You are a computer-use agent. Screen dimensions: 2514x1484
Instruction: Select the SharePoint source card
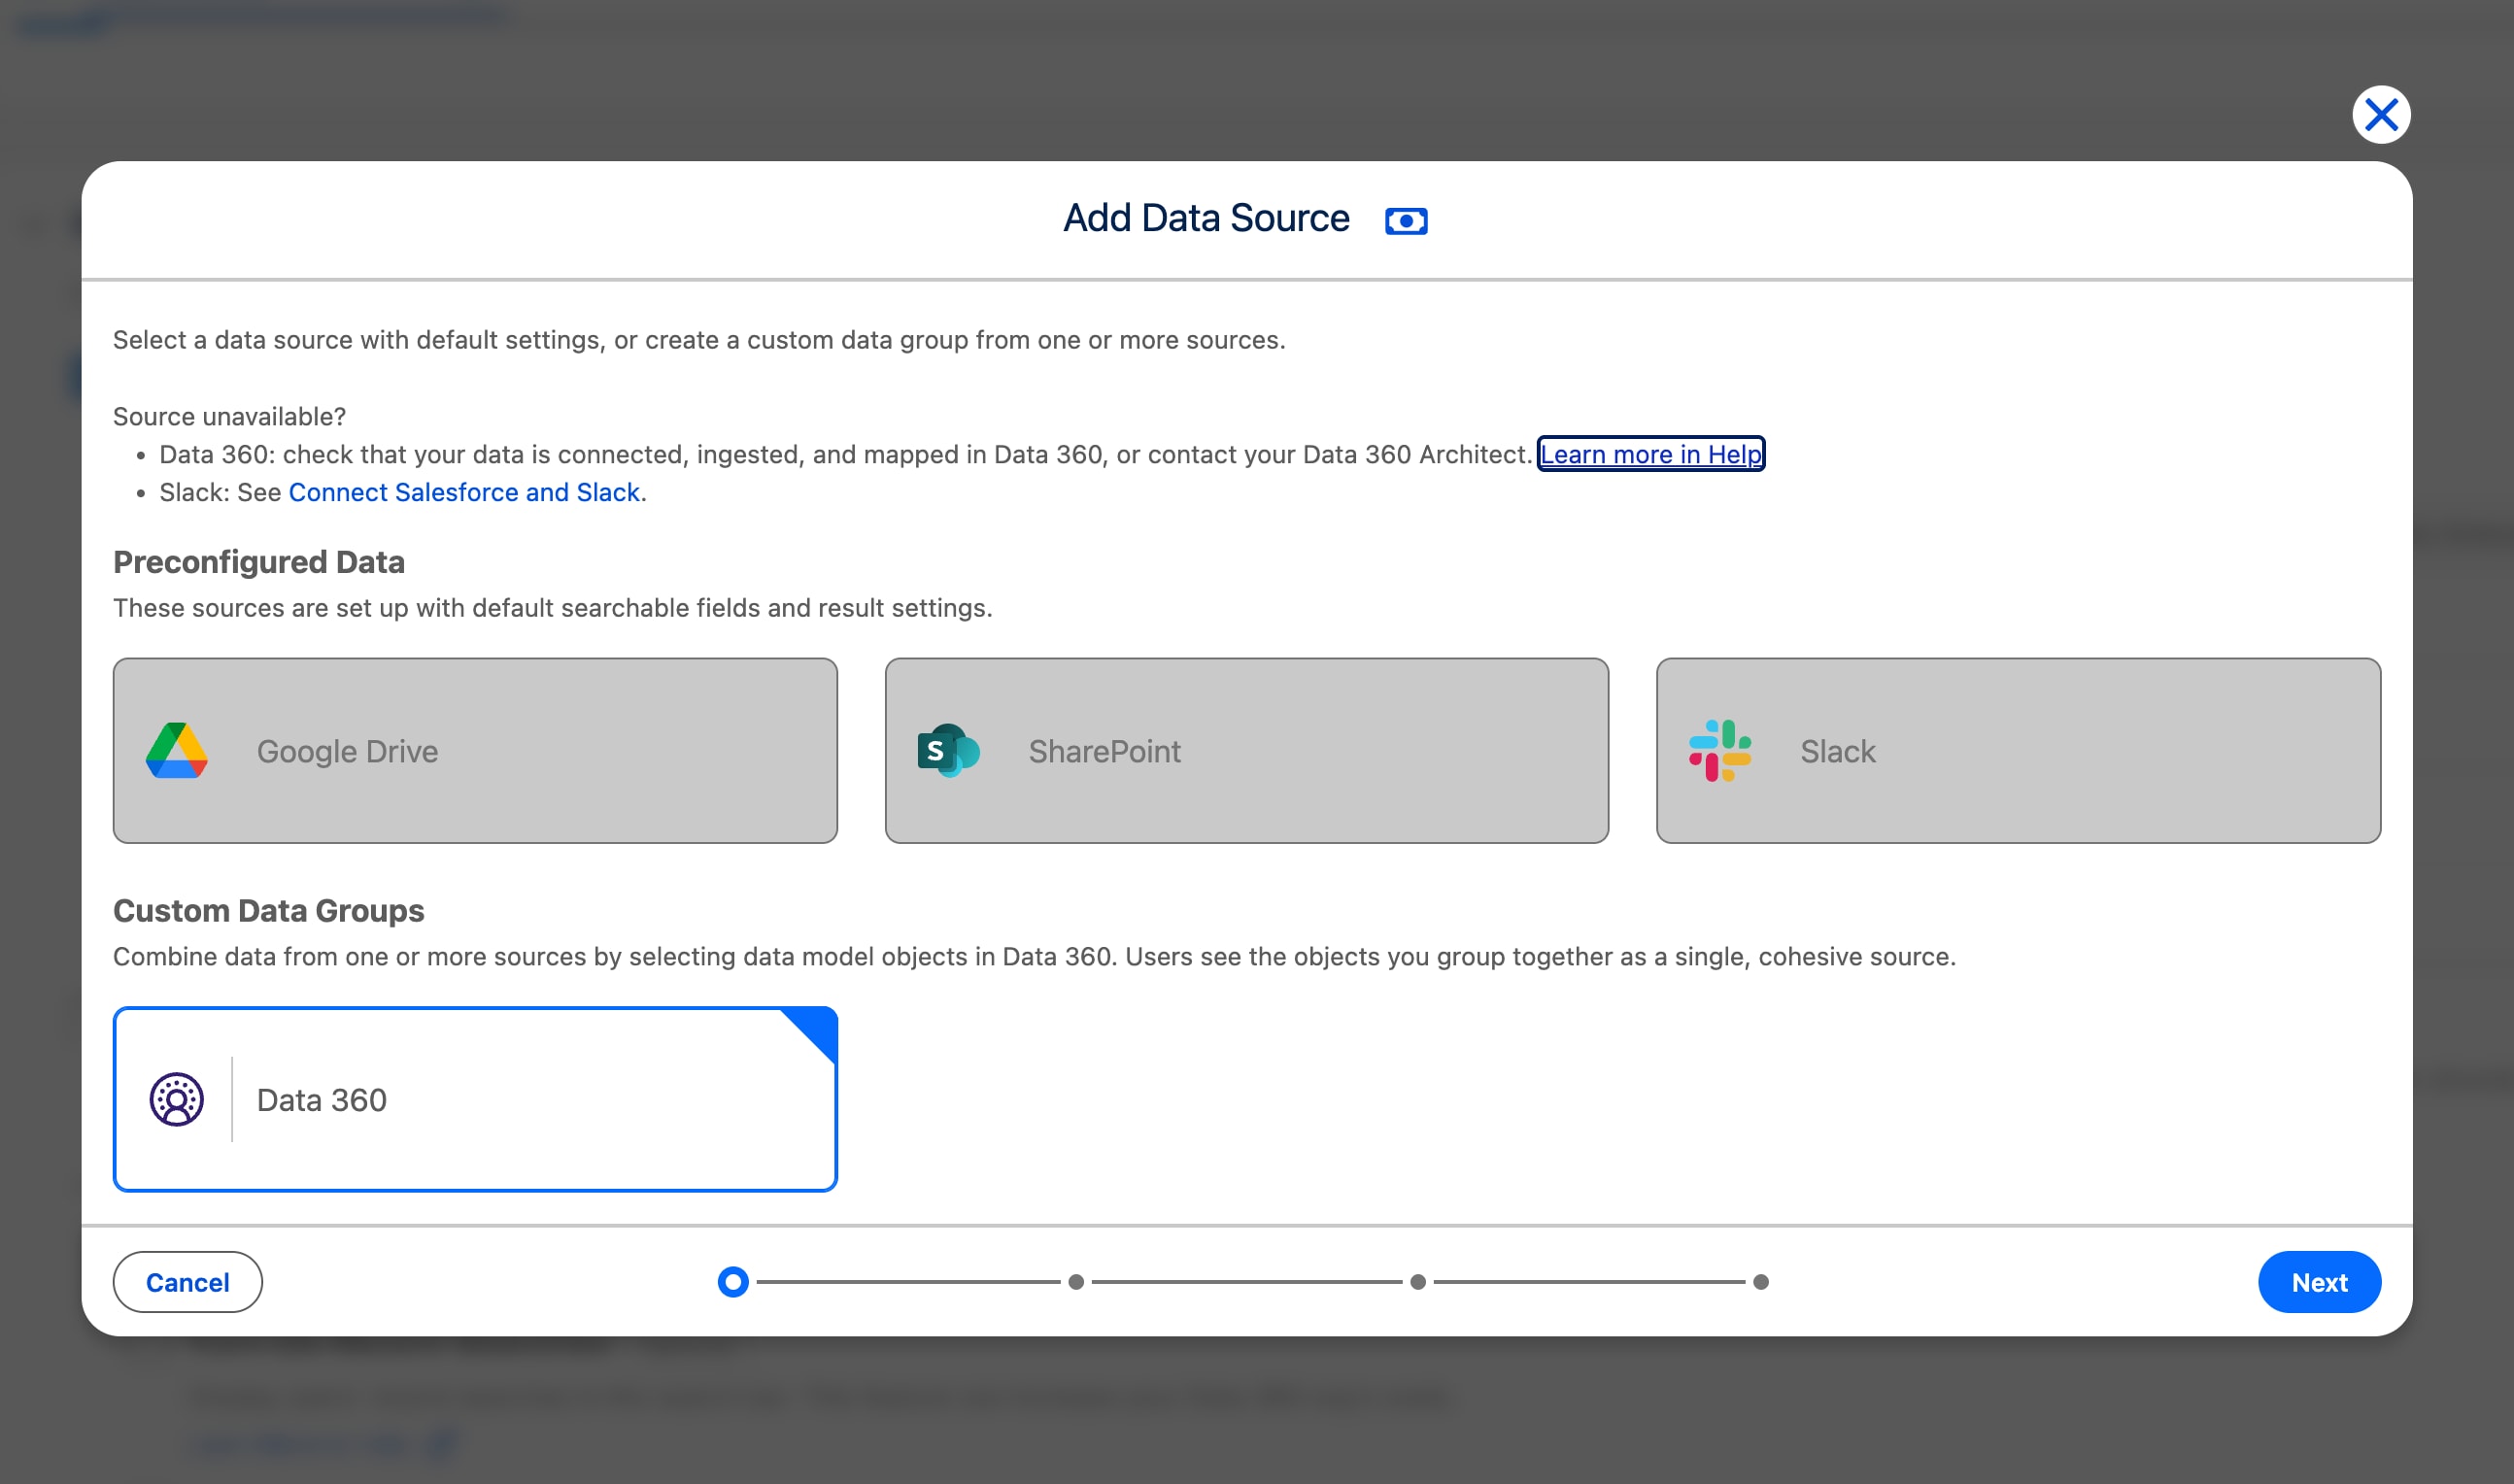pos(1247,750)
